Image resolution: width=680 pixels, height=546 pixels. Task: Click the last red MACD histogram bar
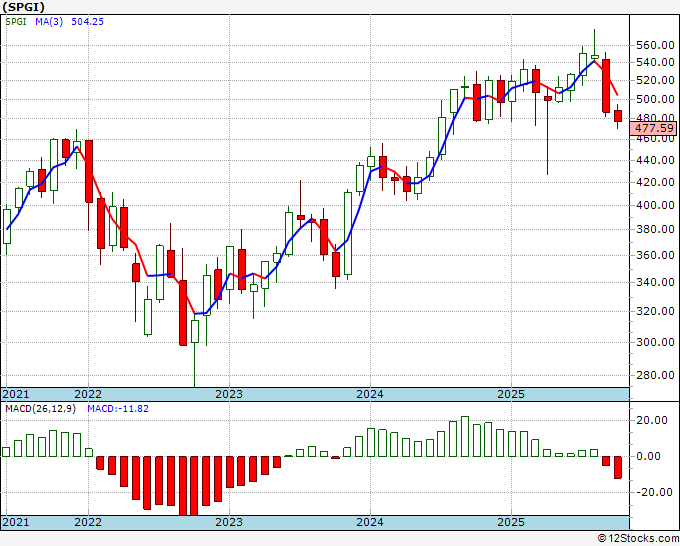click(x=618, y=468)
